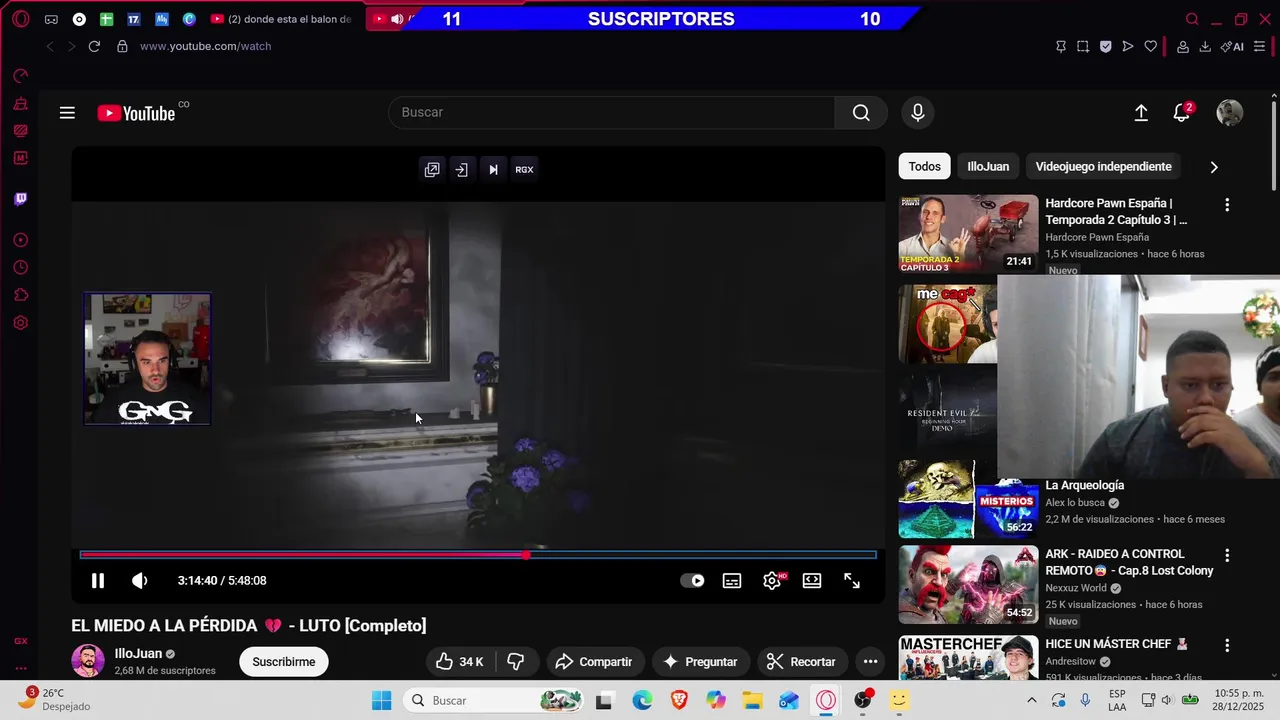The image size is (1280, 720).
Task: Open Opera tab search magnifier
Action: click(1192, 19)
